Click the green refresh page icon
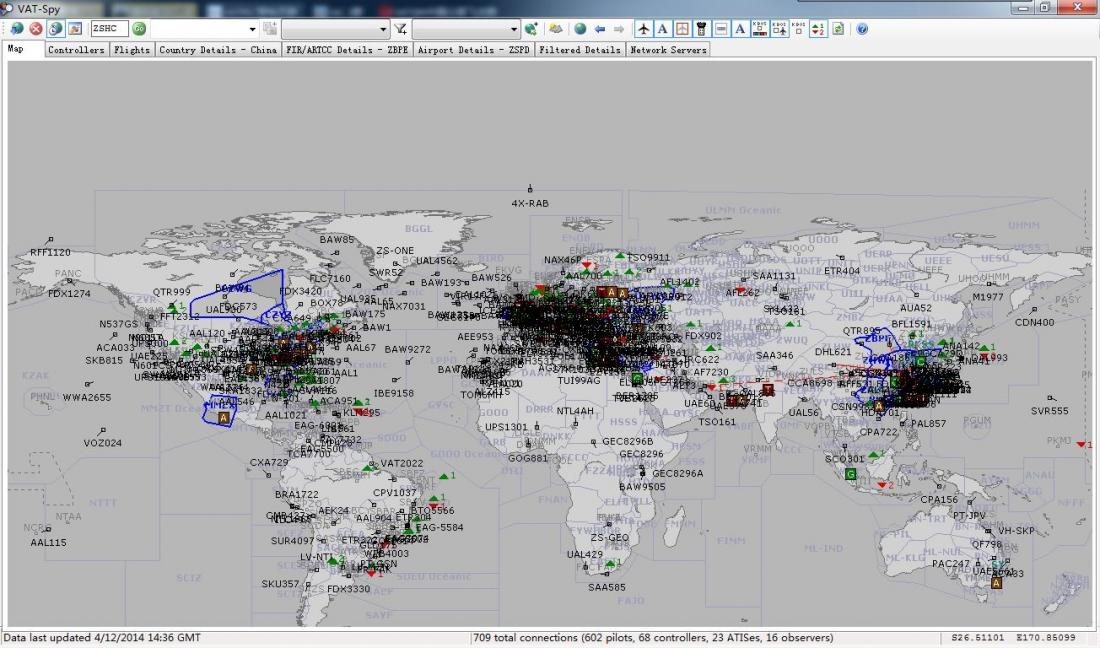 click(838, 29)
